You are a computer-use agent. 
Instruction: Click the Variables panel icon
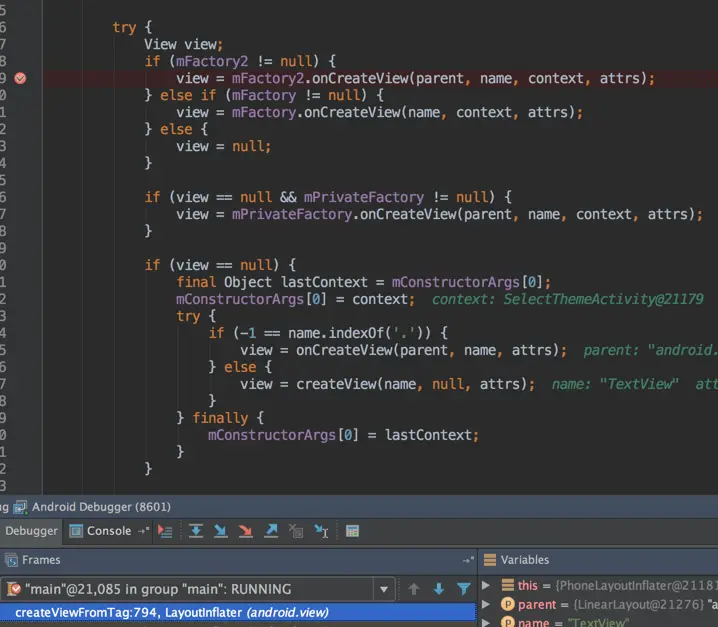(x=490, y=560)
